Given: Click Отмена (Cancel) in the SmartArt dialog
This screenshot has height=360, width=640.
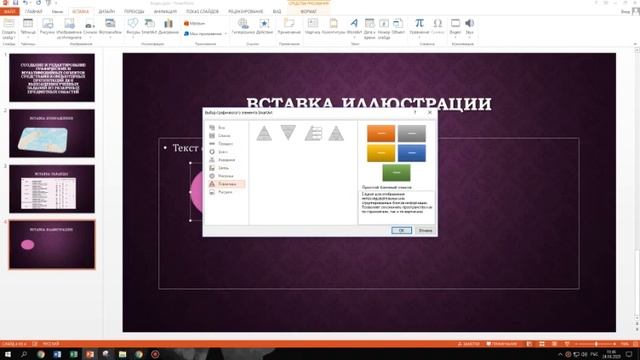Looking at the screenshot, I should (425, 231).
